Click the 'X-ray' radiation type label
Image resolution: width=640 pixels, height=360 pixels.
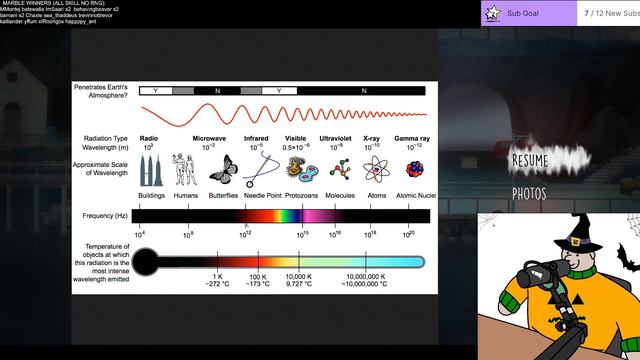point(371,139)
